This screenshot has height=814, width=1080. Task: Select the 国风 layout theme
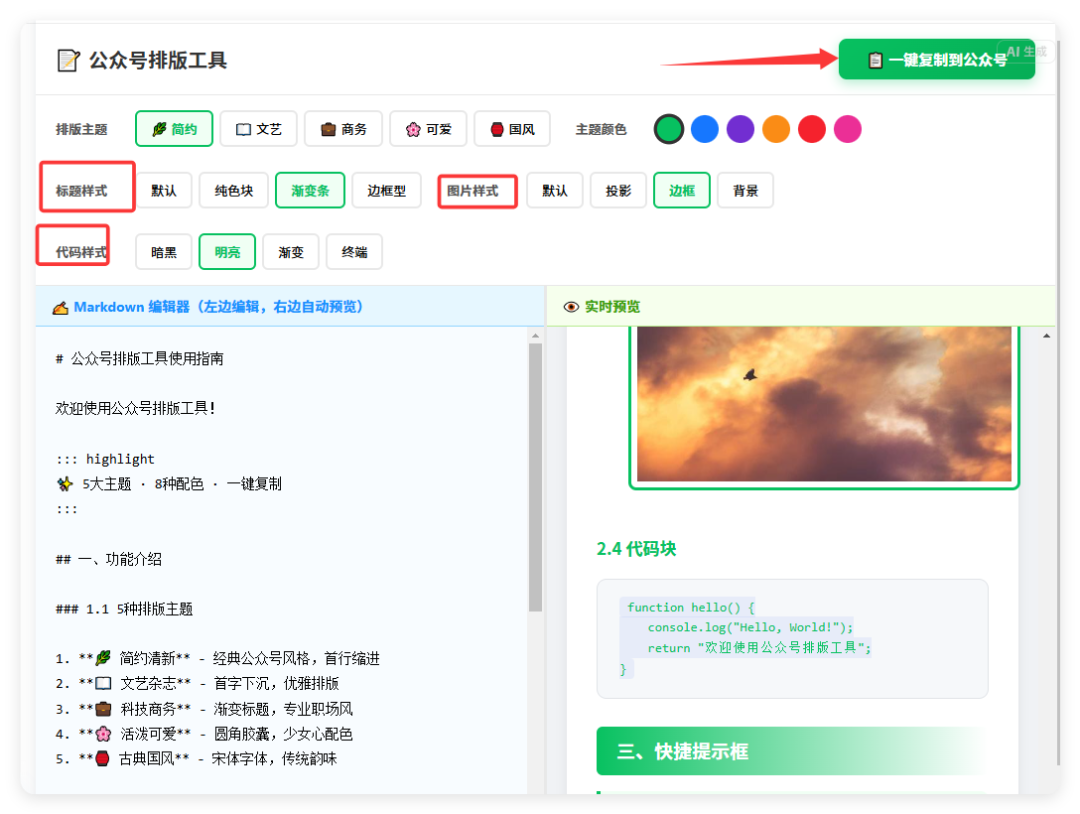tap(512, 129)
